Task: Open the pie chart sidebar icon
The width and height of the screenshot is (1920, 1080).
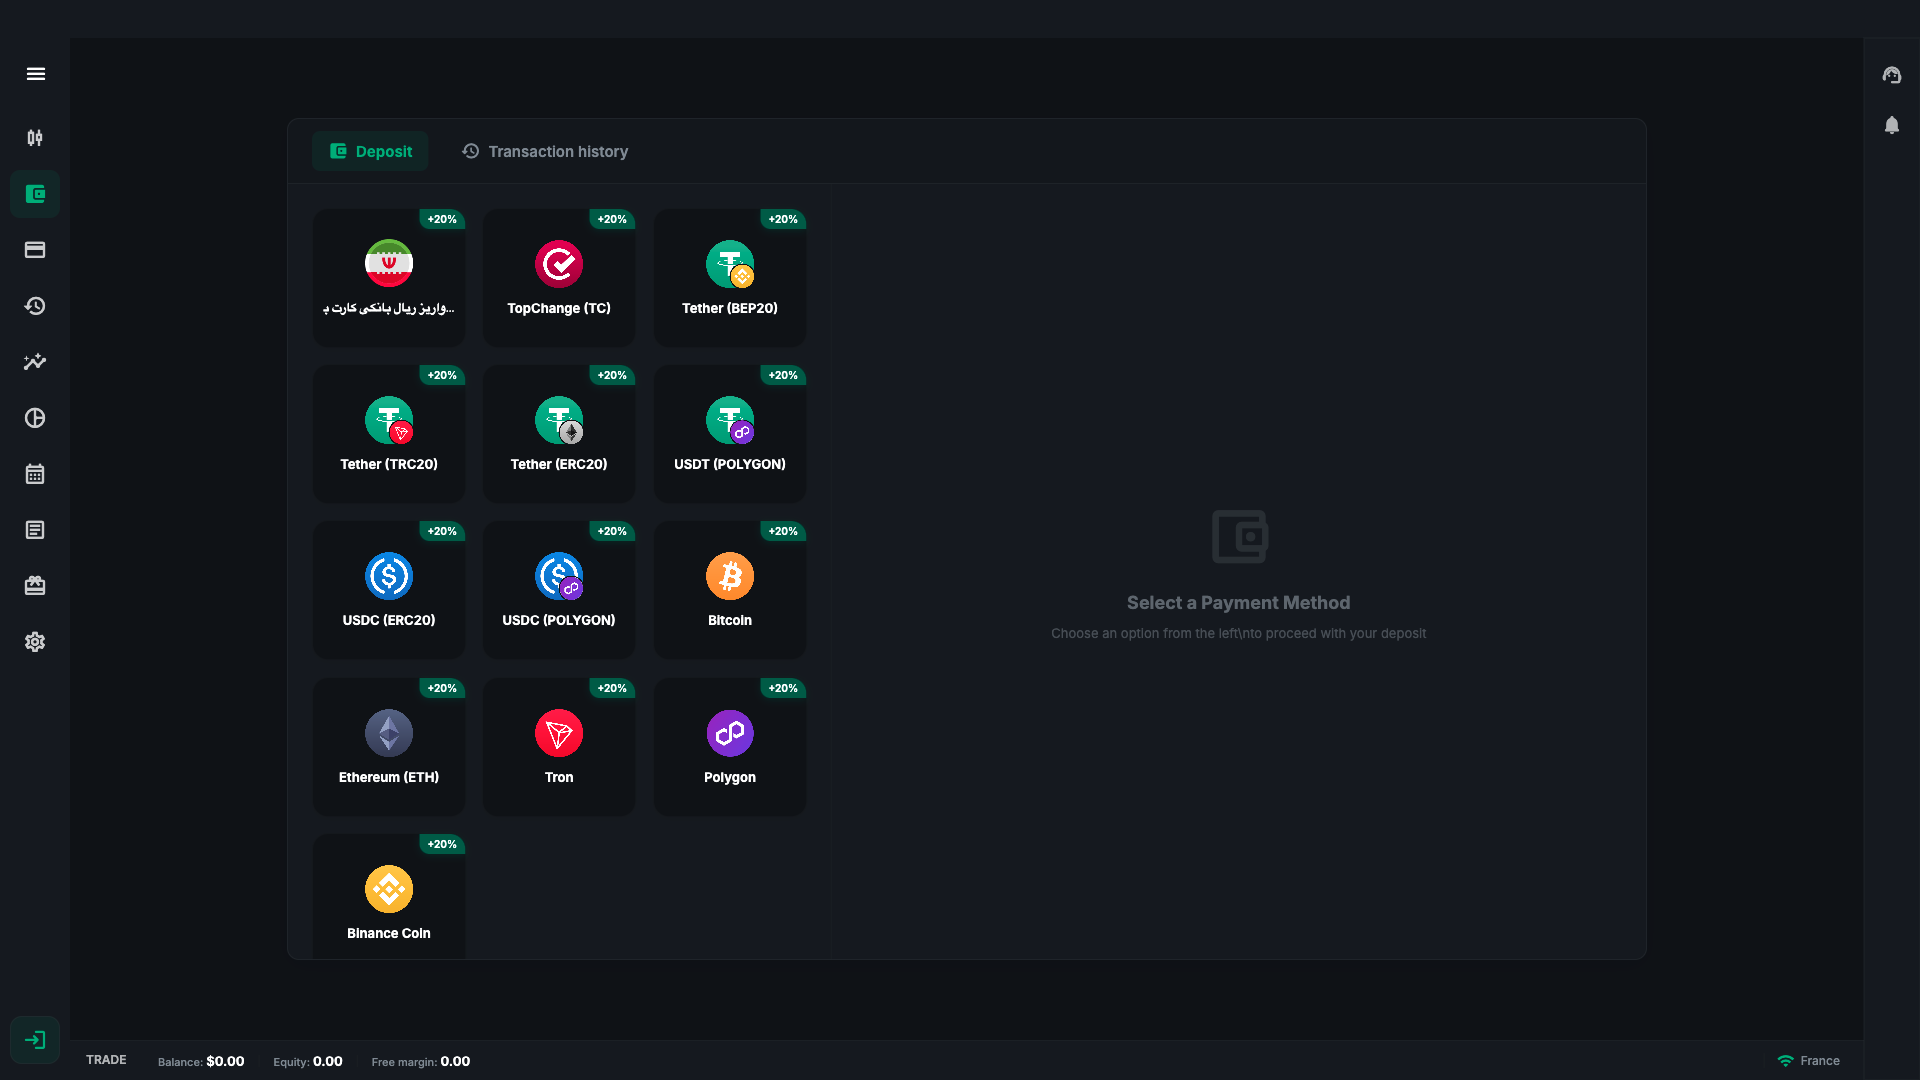Action: [x=35, y=418]
